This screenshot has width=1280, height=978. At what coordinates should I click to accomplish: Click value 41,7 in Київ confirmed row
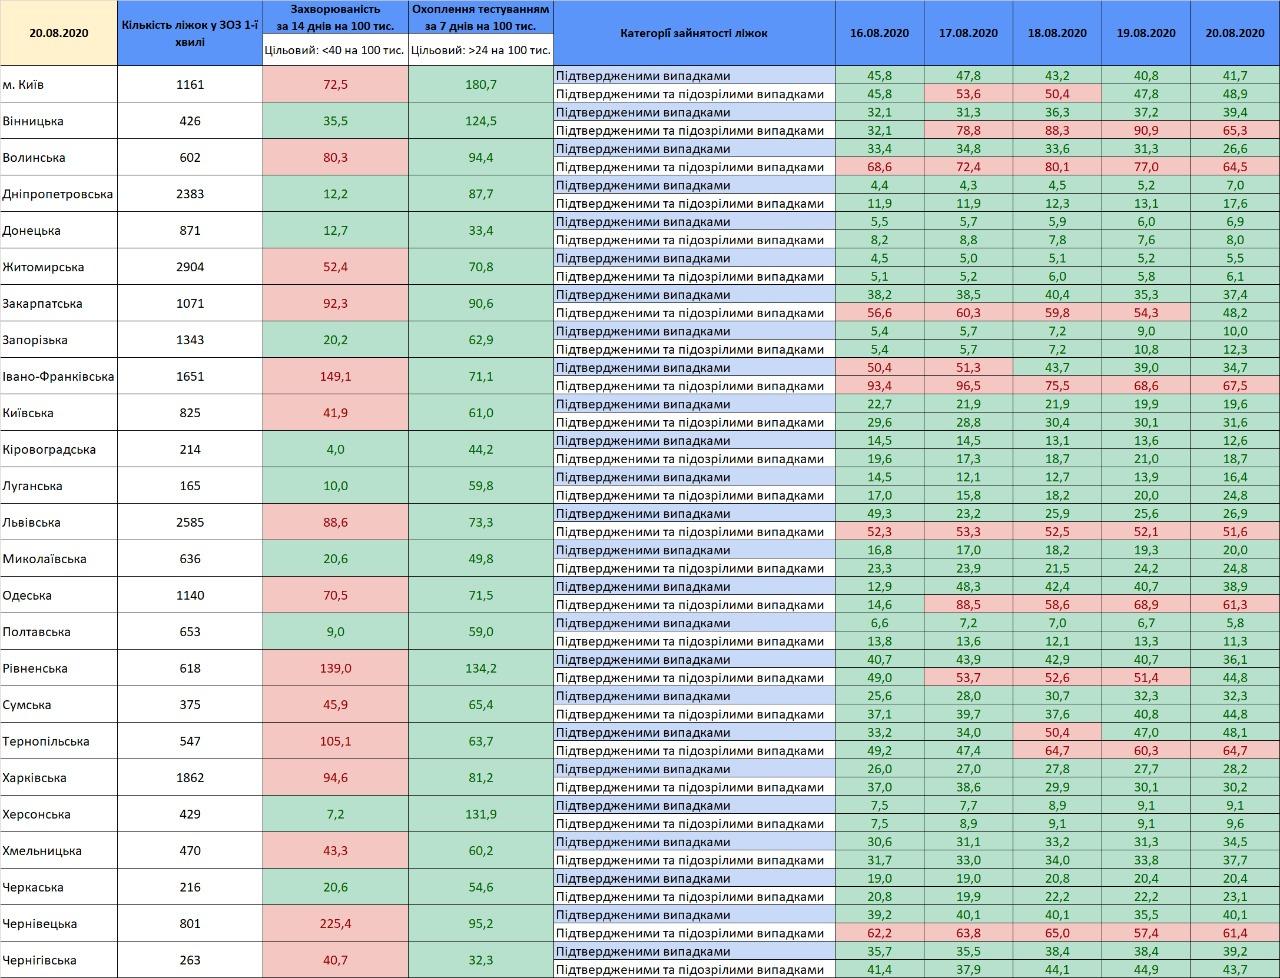point(1235,76)
